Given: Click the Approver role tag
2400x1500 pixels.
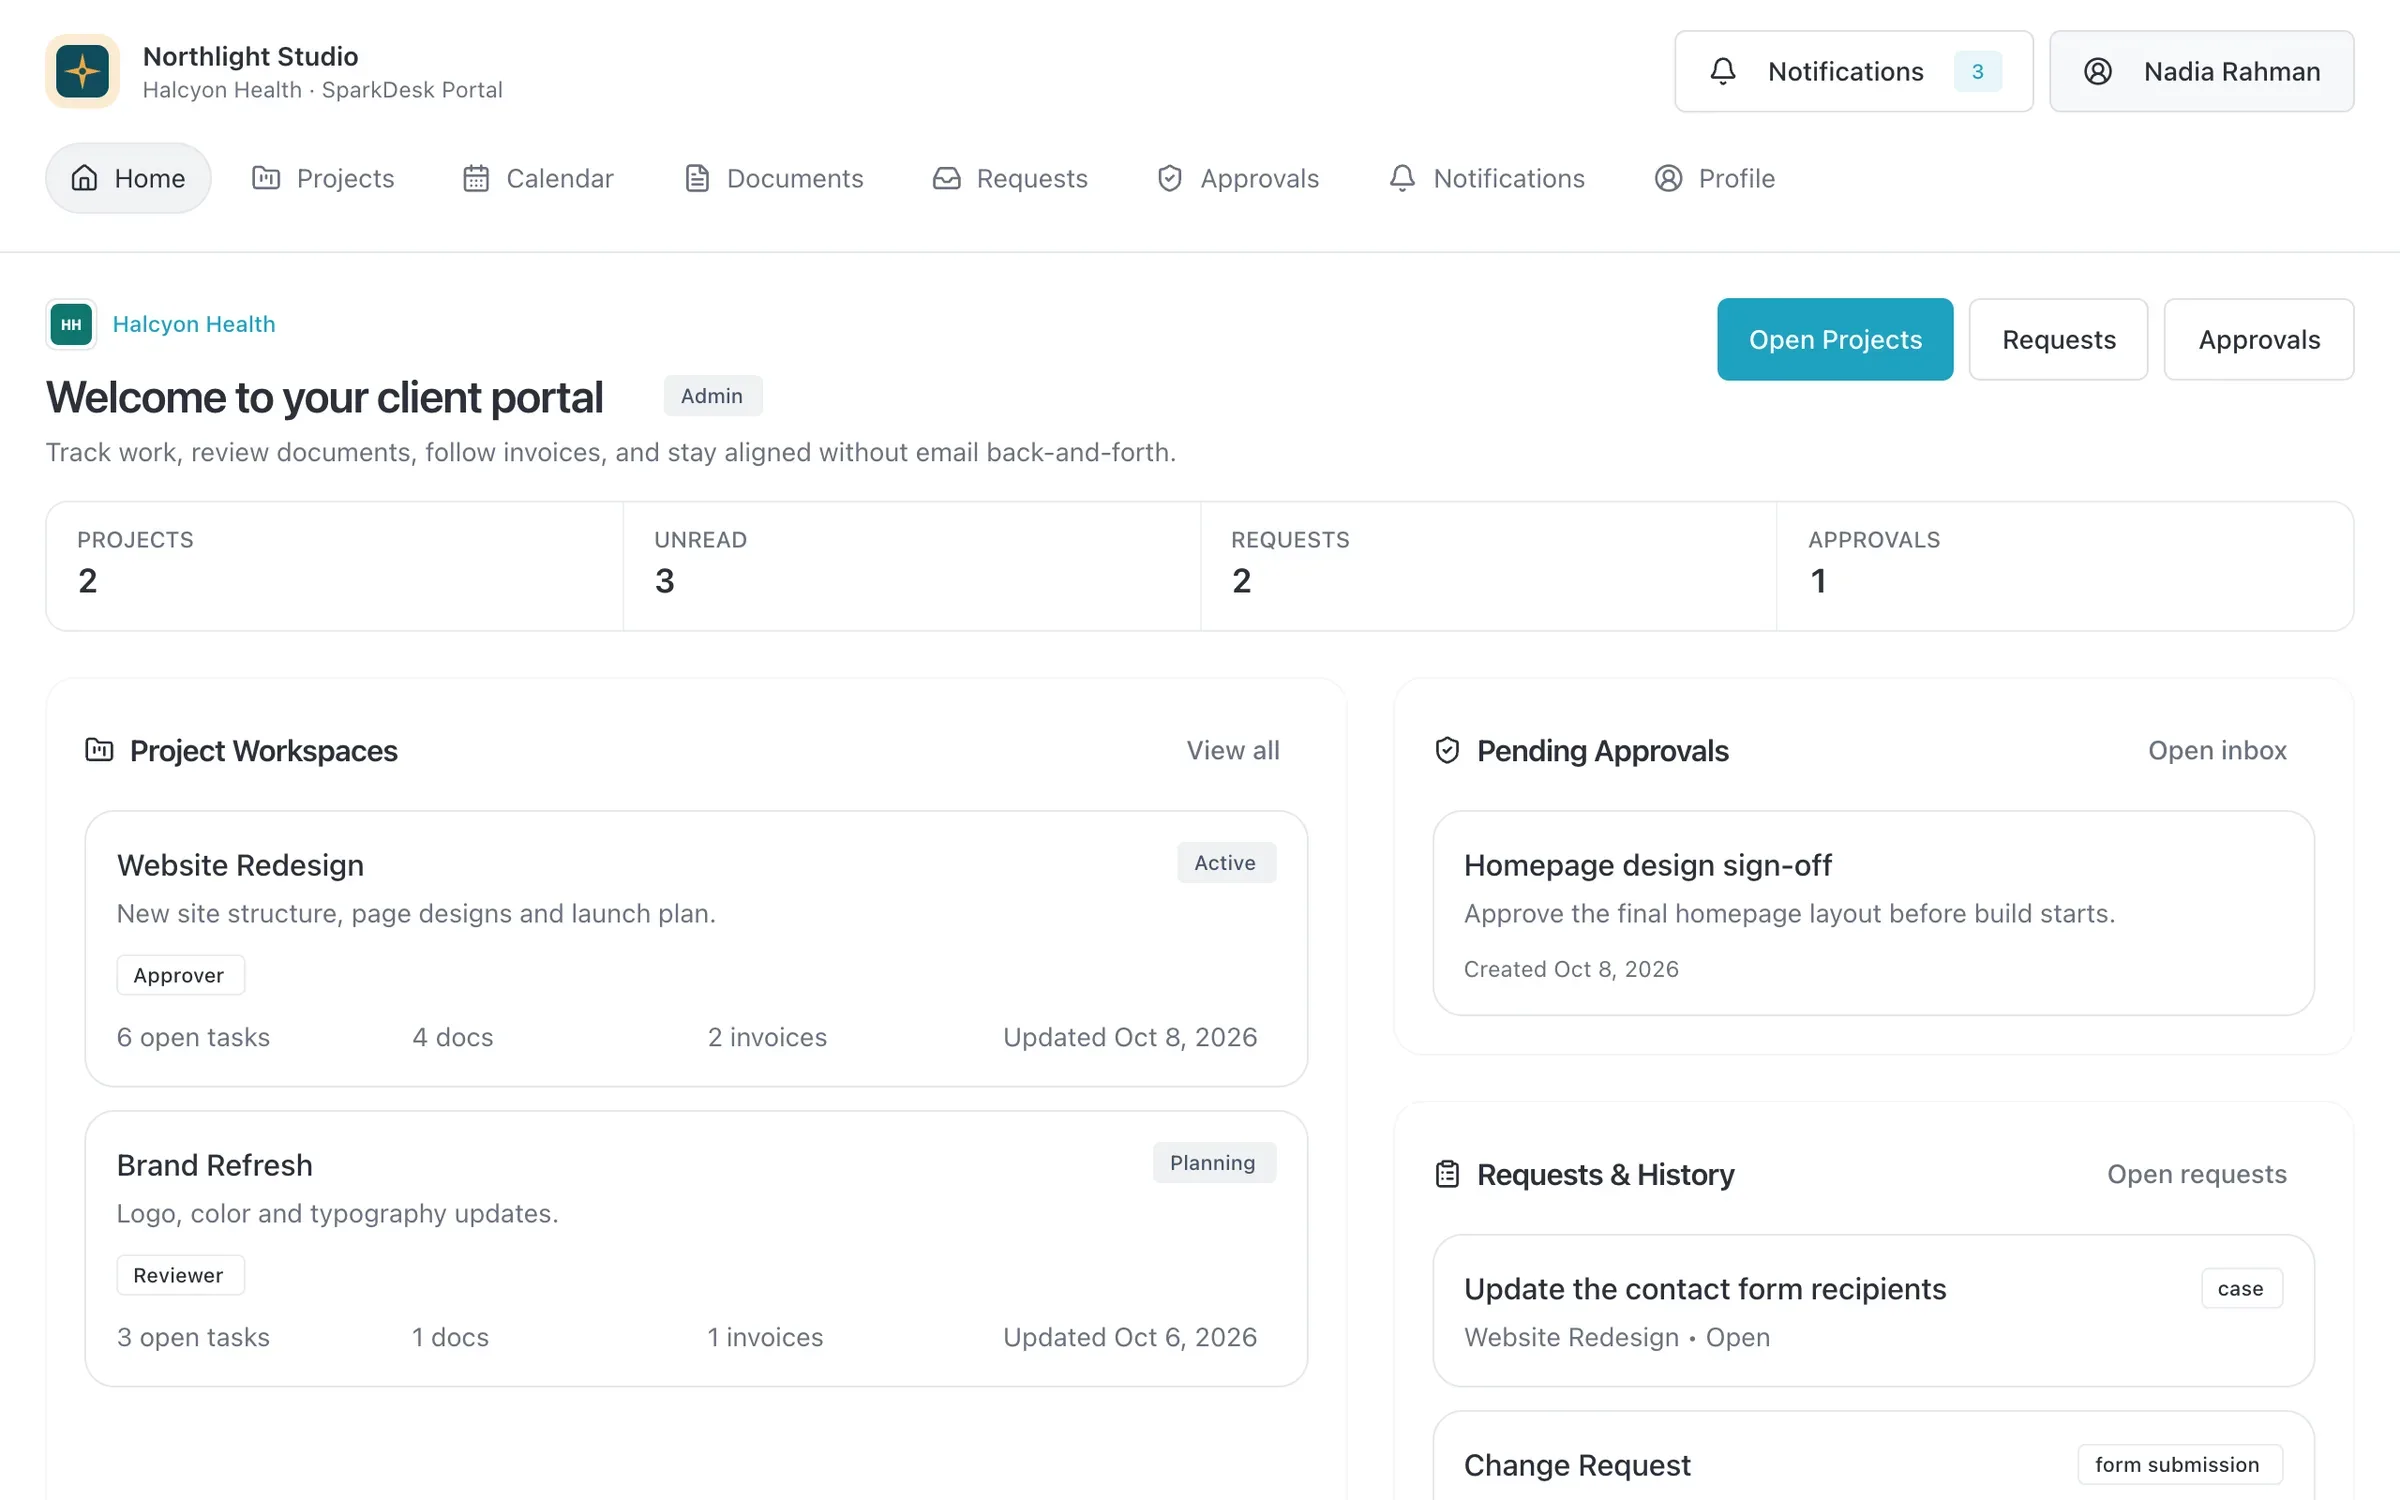Looking at the screenshot, I should 180,975.
